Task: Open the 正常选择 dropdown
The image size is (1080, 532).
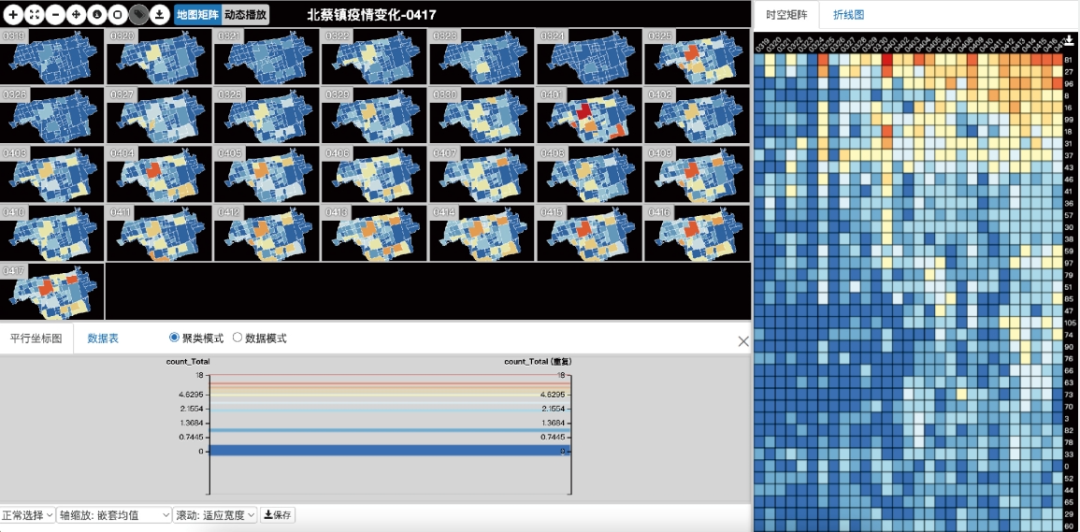Action: point(28,515)
